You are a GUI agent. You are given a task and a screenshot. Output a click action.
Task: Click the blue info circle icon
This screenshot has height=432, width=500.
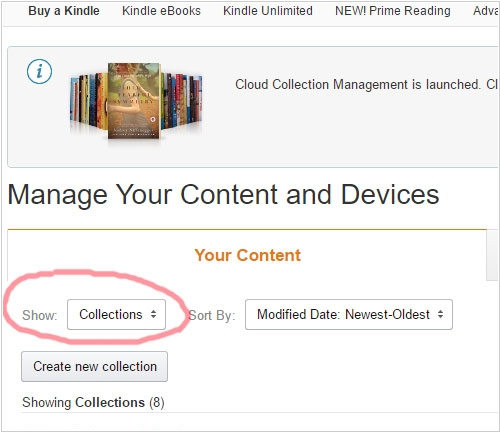click(39, 72)
